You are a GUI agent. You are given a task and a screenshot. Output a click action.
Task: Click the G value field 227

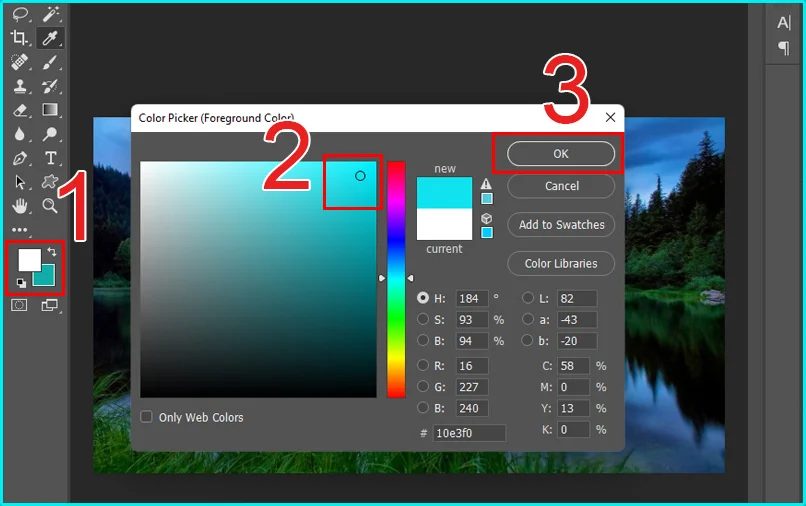click(472, 387)
